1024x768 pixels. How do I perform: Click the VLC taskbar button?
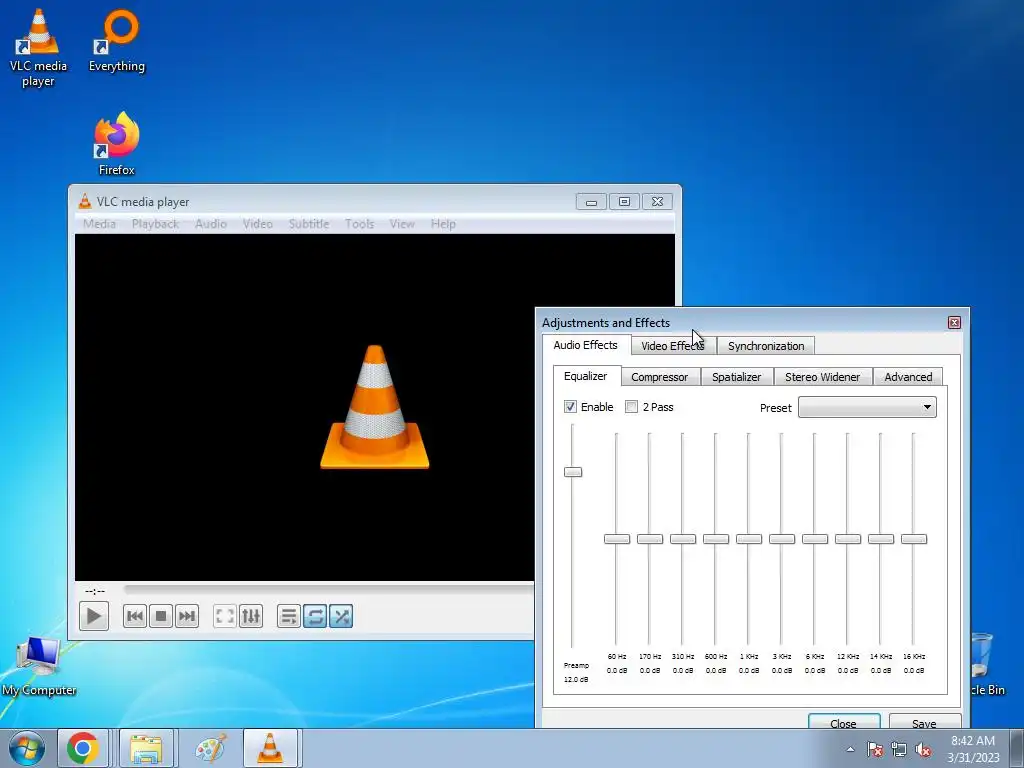click(x=270, y=748)
